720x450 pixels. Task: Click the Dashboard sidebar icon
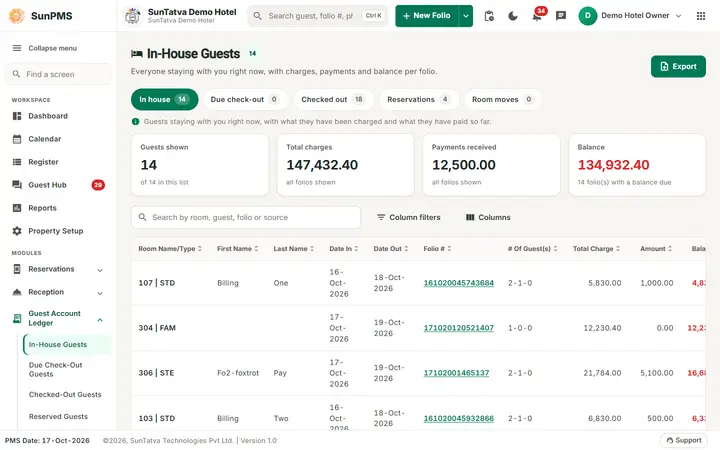coord(17,116)
